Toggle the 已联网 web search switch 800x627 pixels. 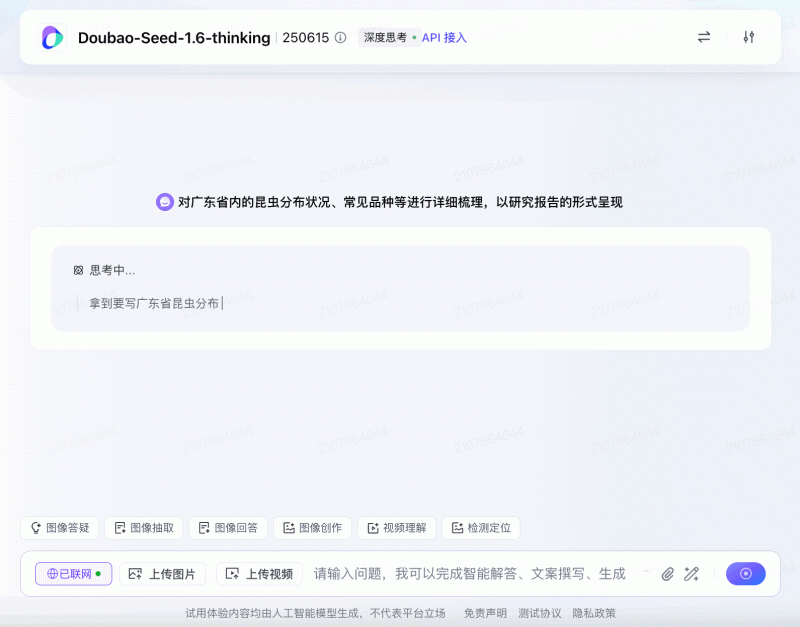point(73,574)
